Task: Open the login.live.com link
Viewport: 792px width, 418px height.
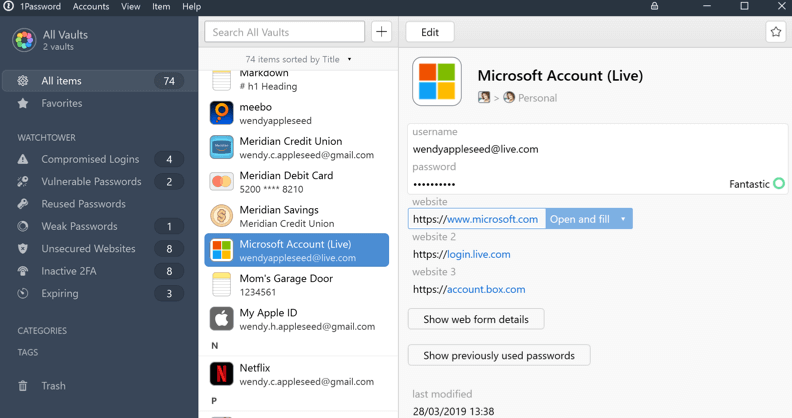Action: tap(479, 254)
